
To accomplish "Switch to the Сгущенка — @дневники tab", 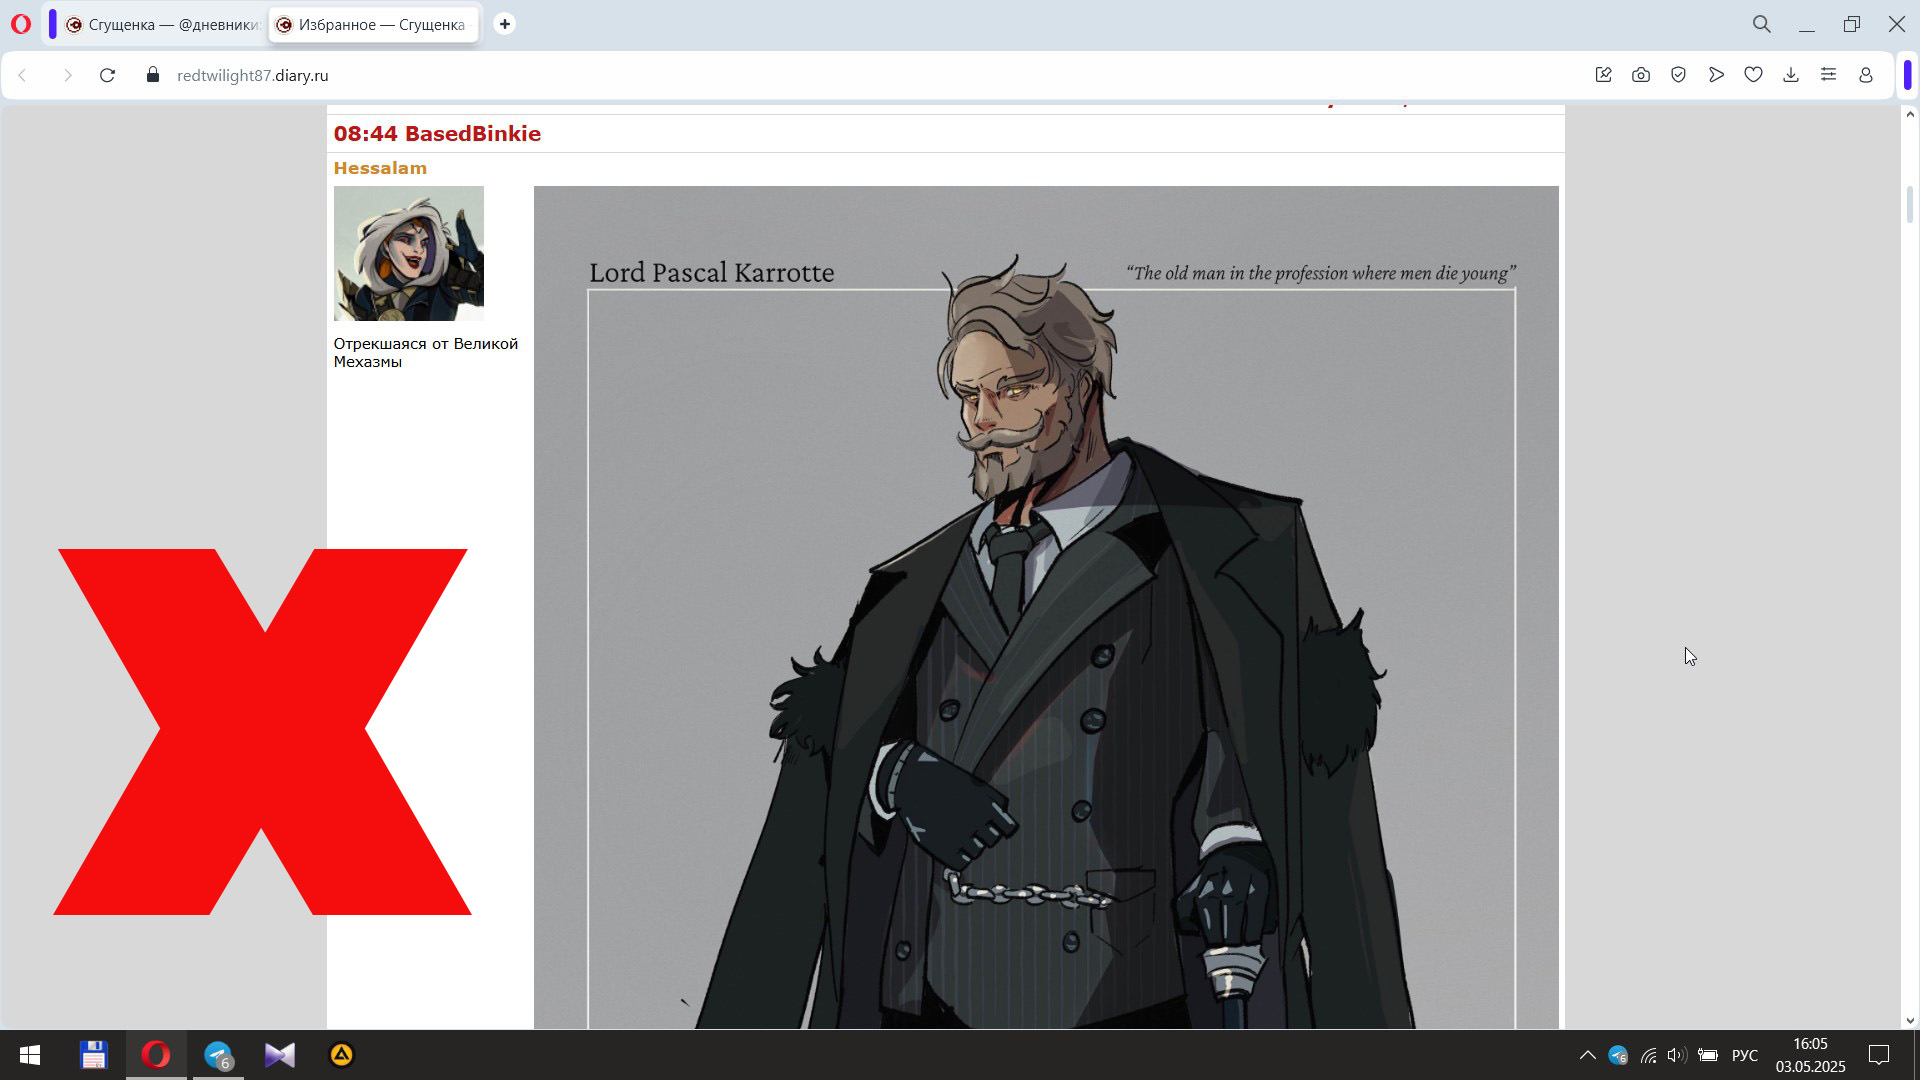I will [x=163, y=24].
